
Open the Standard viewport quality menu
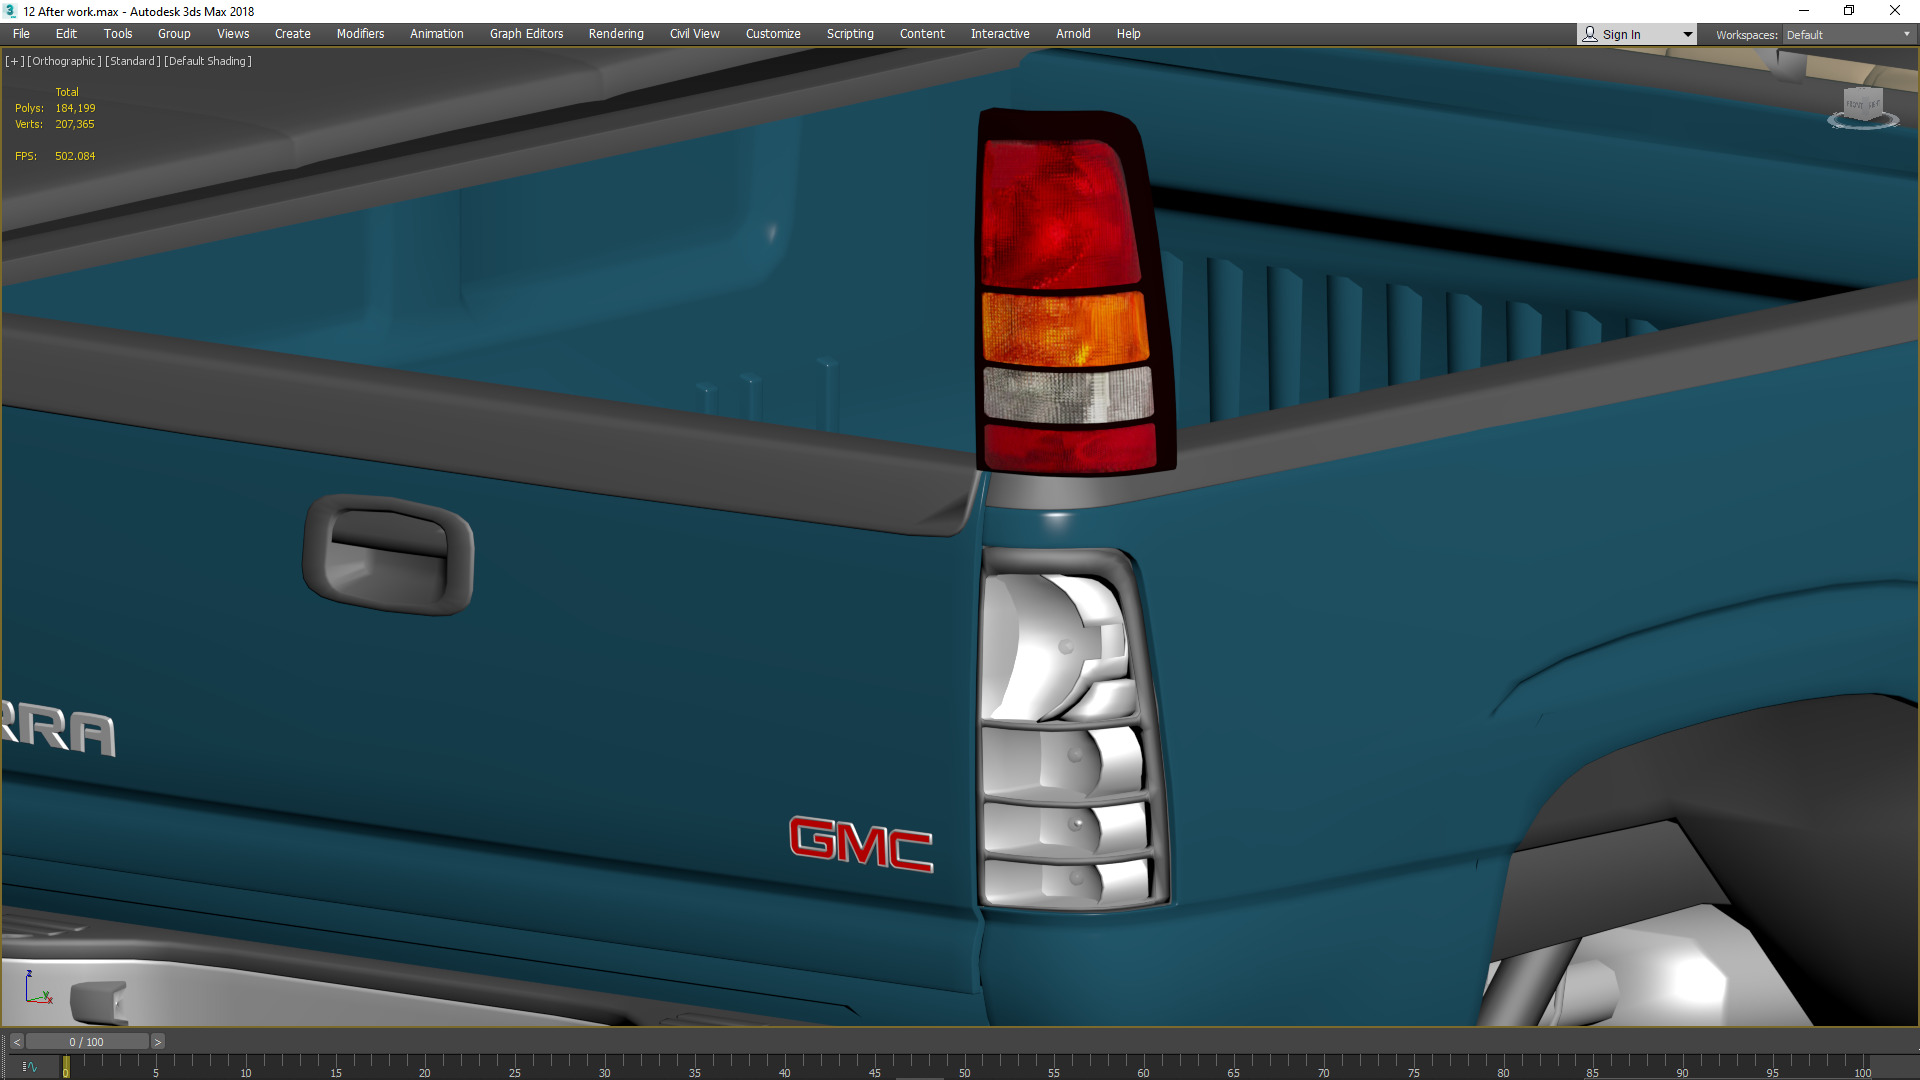point(132,61)
